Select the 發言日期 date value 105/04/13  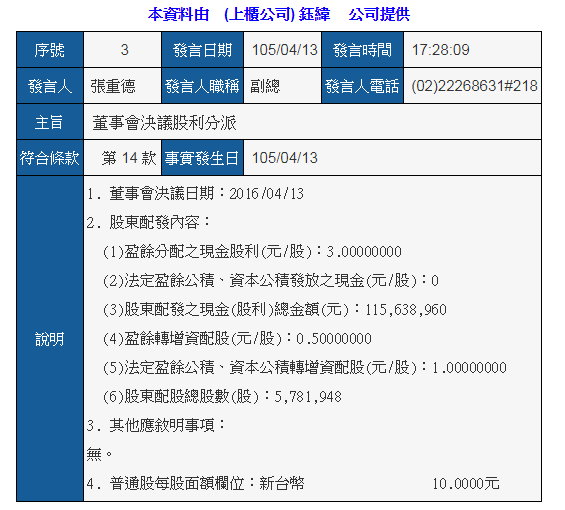(284, 50)
